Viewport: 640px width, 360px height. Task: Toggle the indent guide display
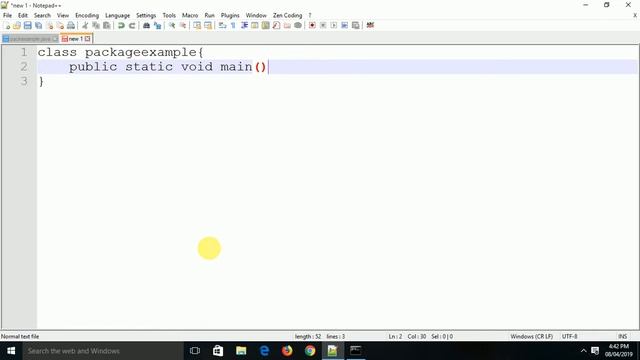tap(244, 25)
